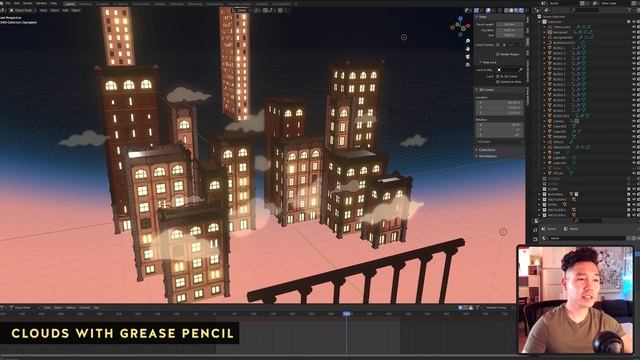Enable the Local Camera checkbox
This screenshot has width=640, height=360.
(498, 45)
